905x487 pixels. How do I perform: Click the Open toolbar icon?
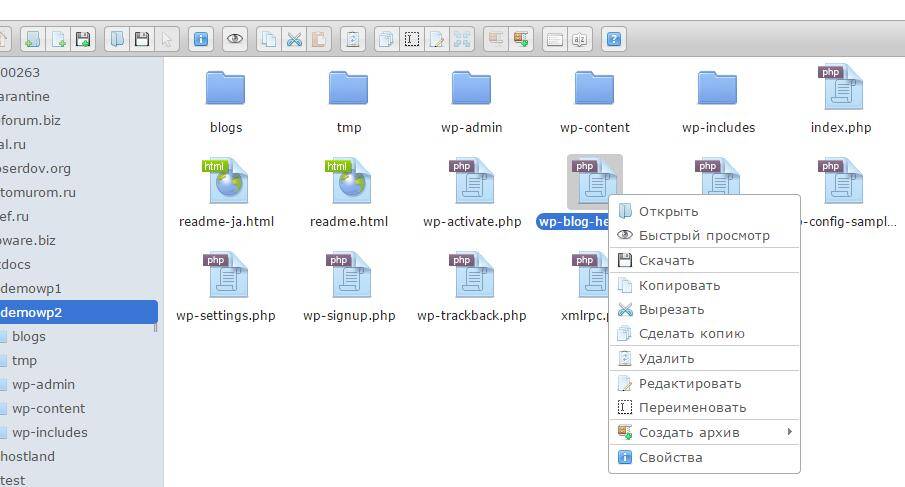click(x=117, y=39)
